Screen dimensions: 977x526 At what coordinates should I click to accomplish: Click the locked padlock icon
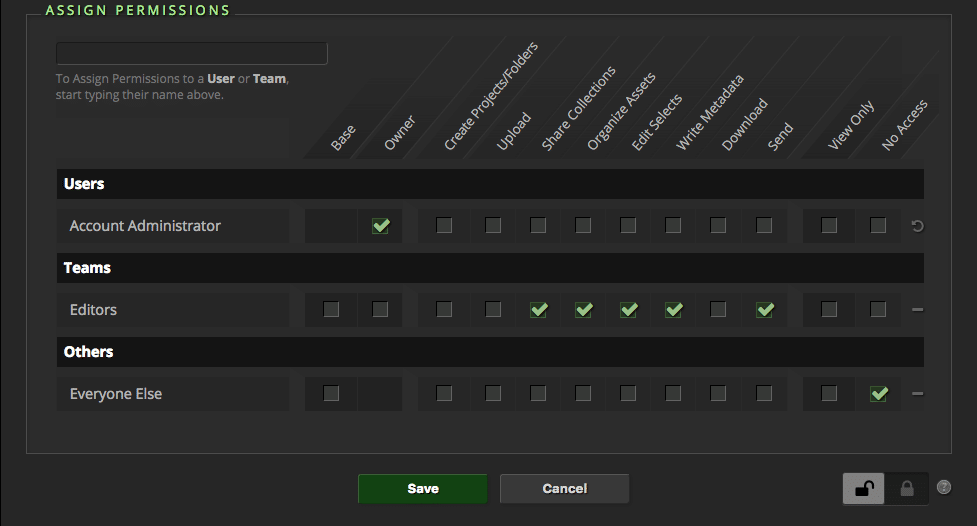coord(907,489)
